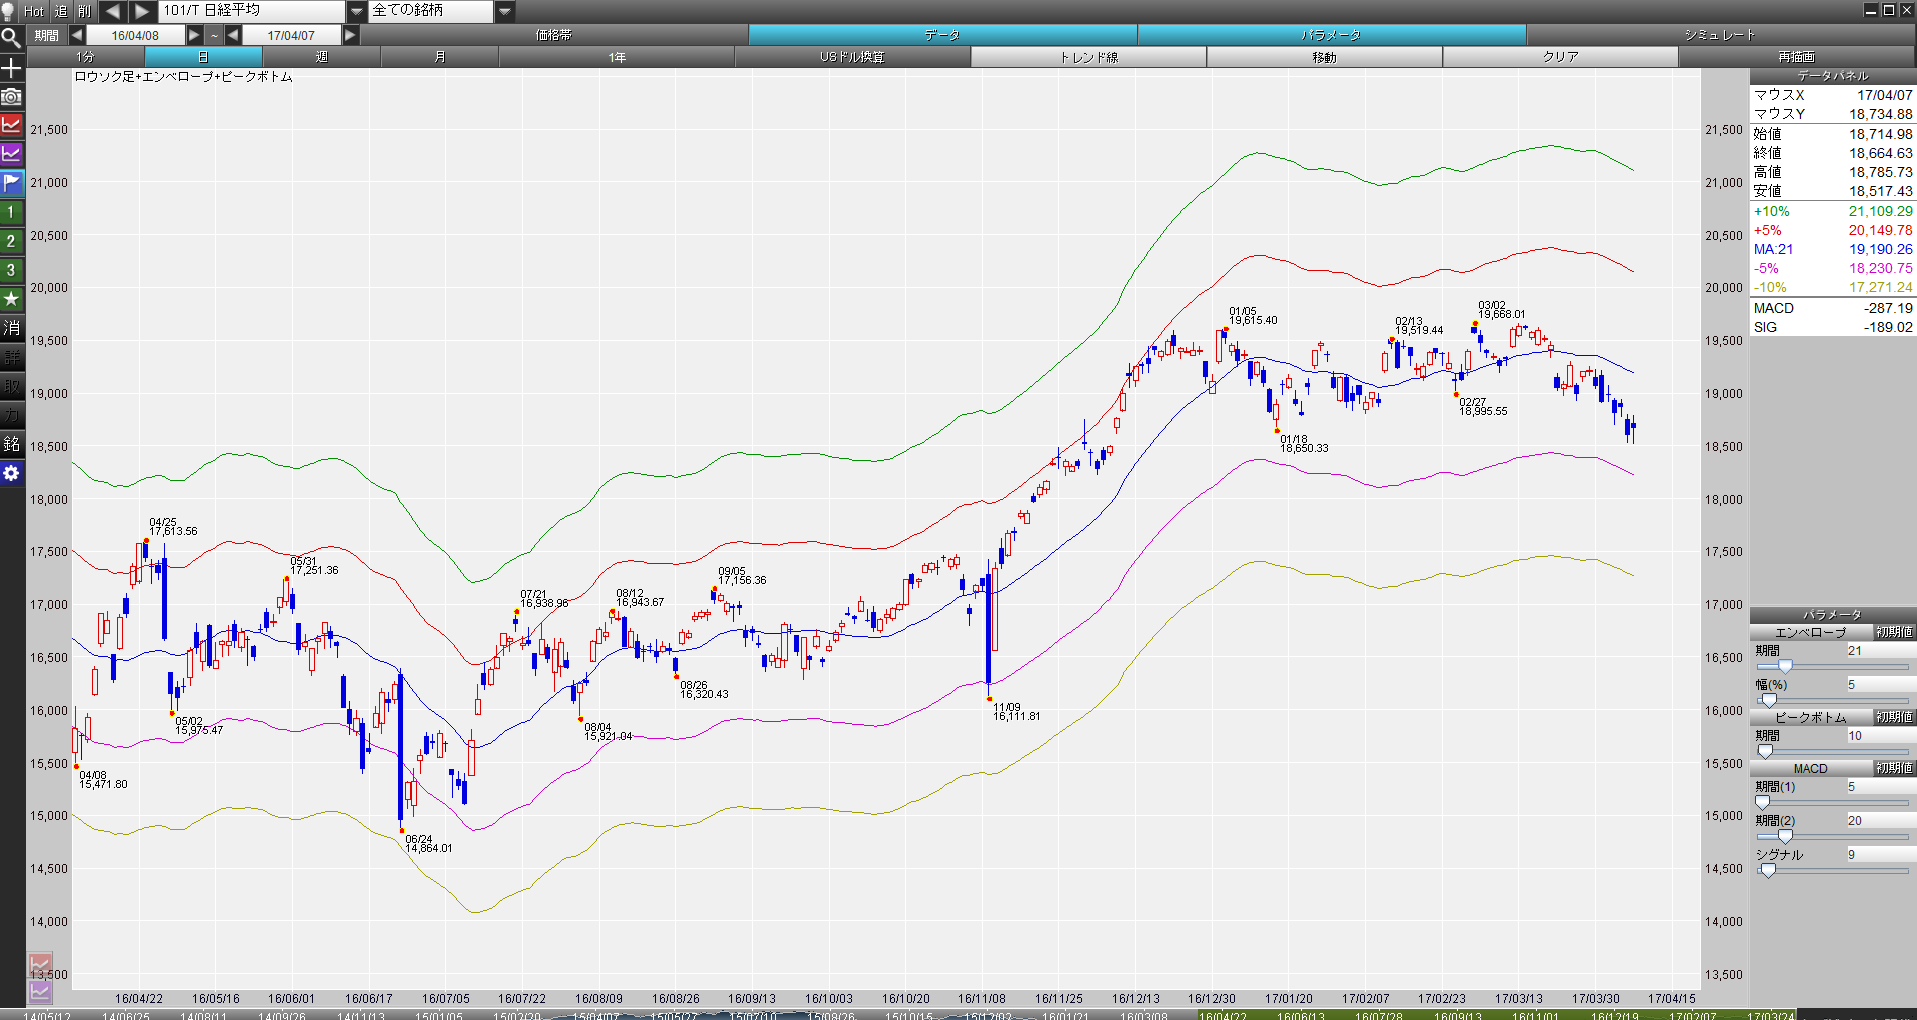Reset MACD with 初期値 button
The height and width of the screenshot is (1020, 1917).
tap(1894, 768)
